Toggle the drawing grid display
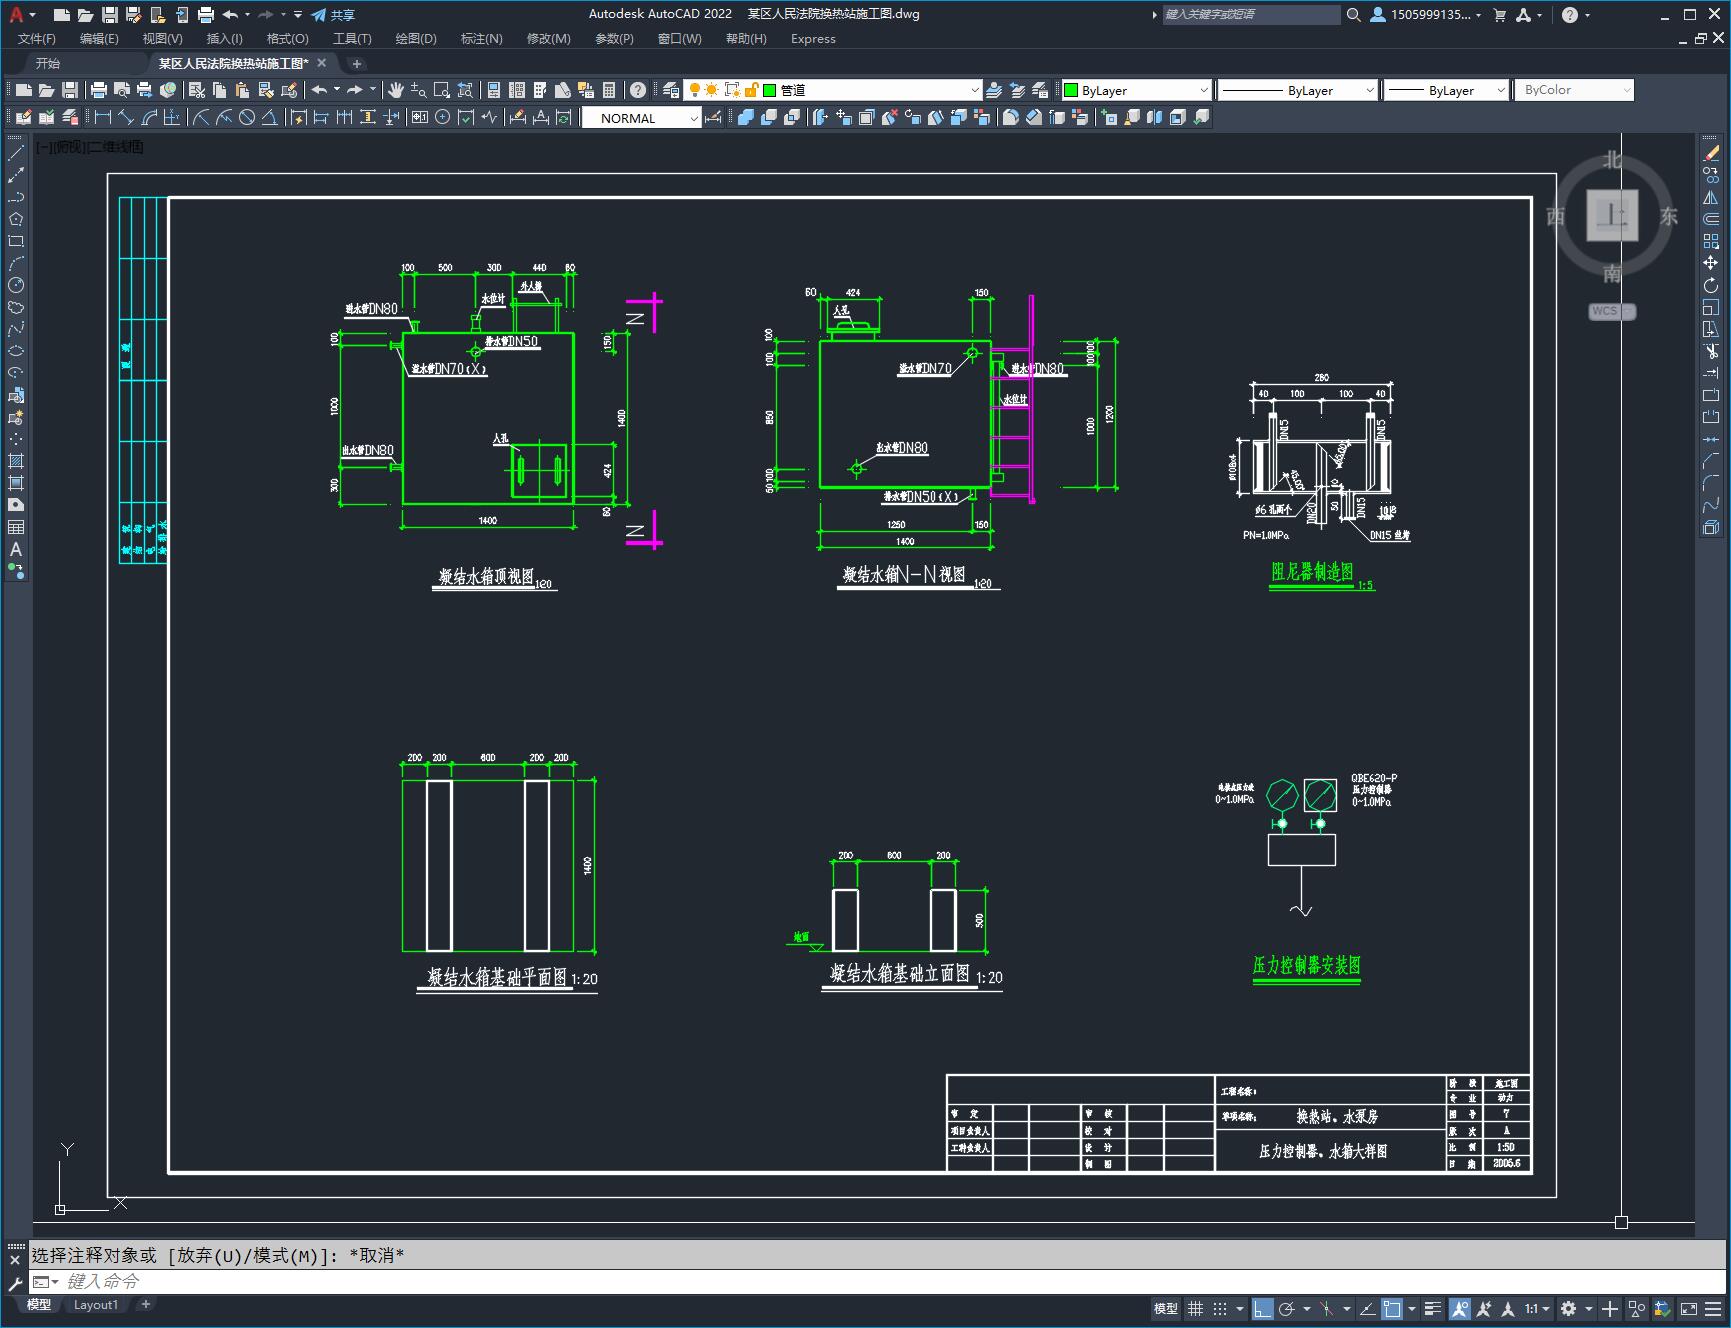This screenshot has height=1328, width=1731. click(1196, 1308)
